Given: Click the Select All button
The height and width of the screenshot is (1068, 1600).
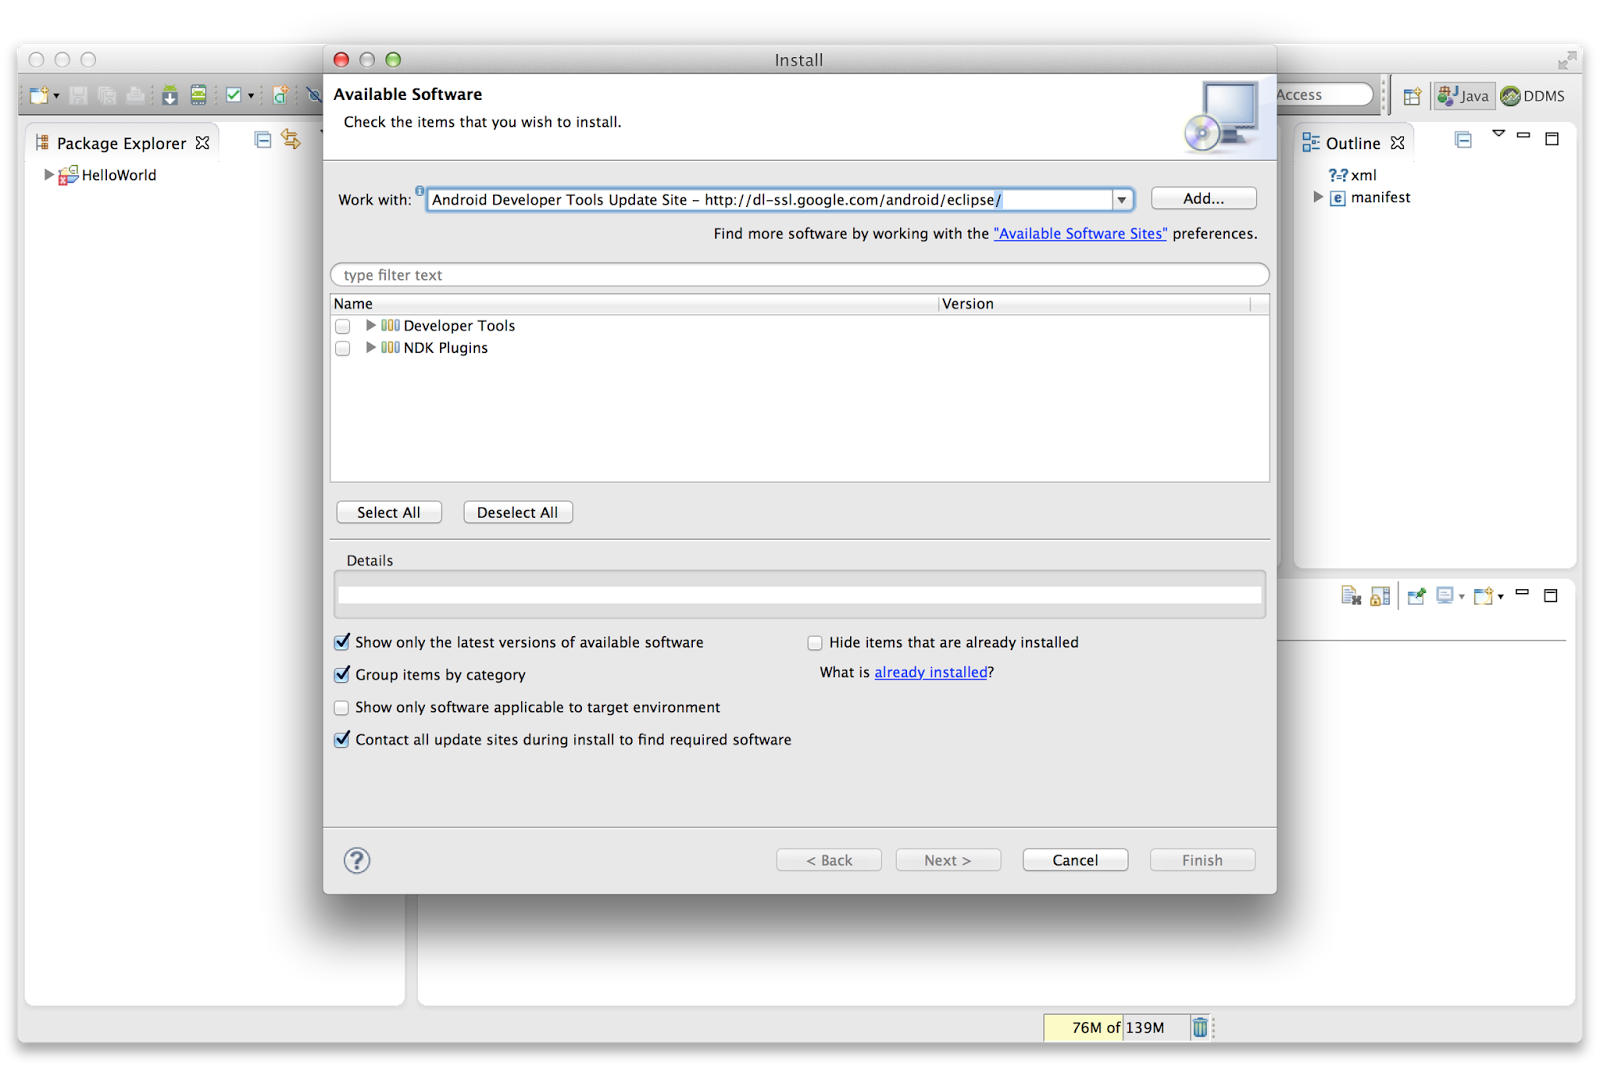Looking at the screenshot, I should [389, 511].
